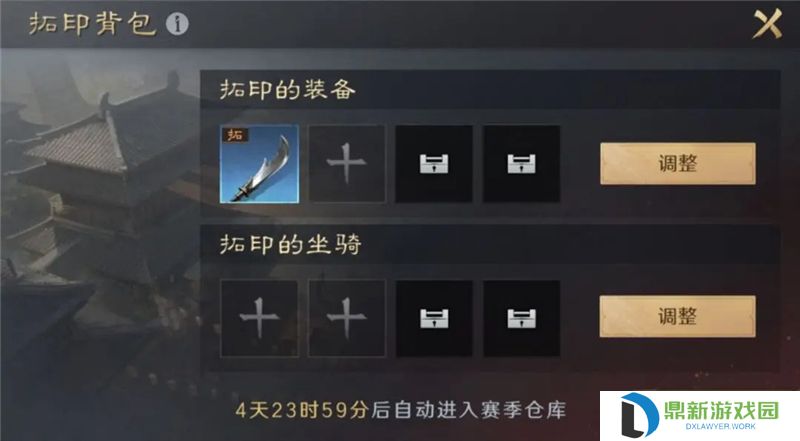800x441 pixels.
Task: Open the info icon beside 拓印背包
Action: pyautogui.click(x=177, y=23)
